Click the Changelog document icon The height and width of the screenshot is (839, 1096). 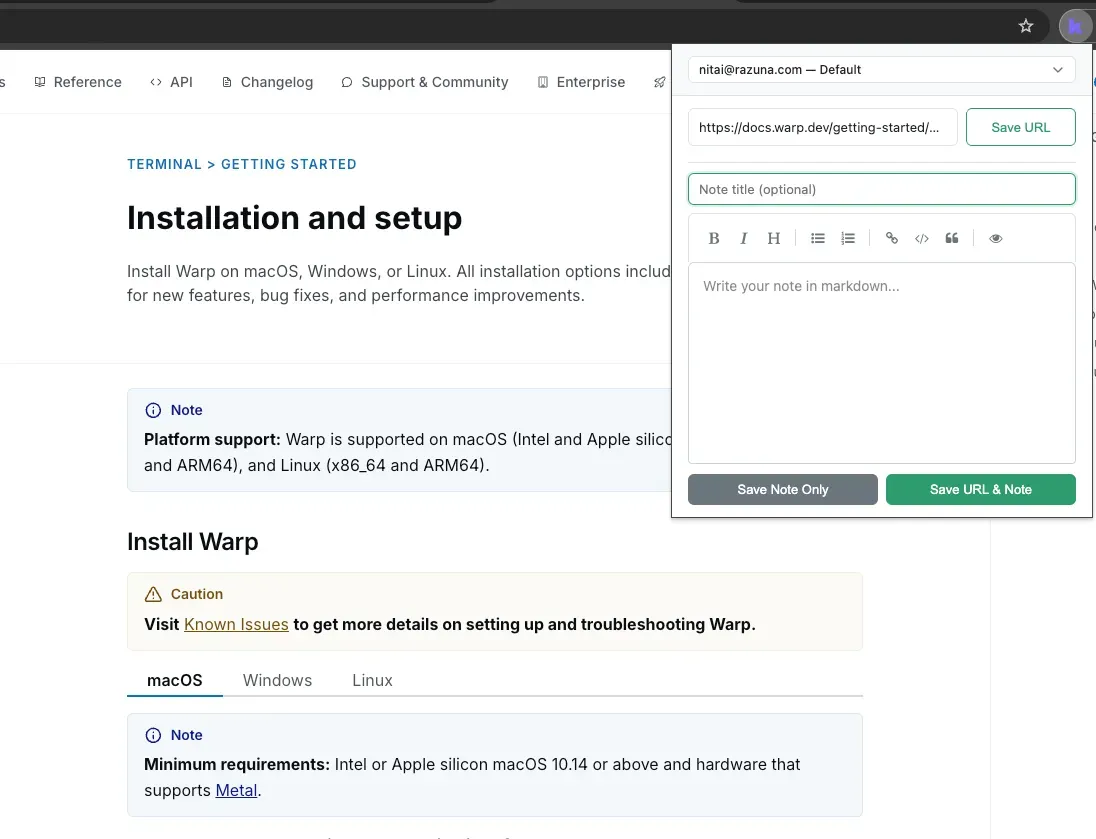[226, 83]
